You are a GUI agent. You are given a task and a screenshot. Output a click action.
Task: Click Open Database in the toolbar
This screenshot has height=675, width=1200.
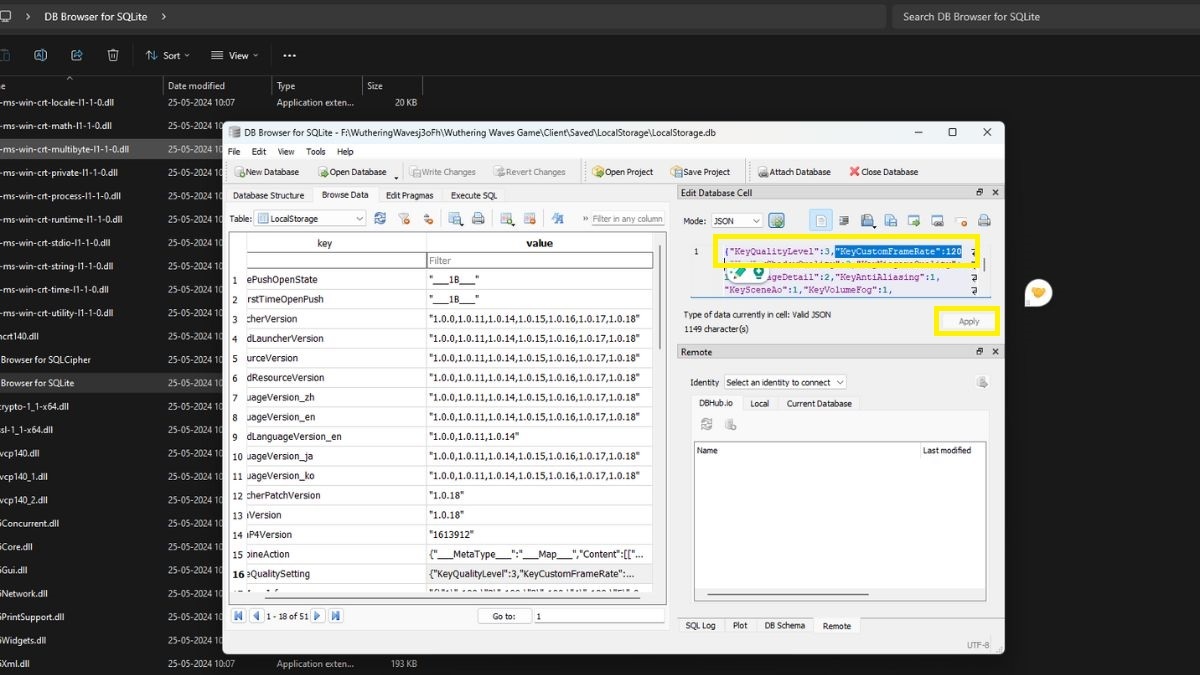pos(351,172)
